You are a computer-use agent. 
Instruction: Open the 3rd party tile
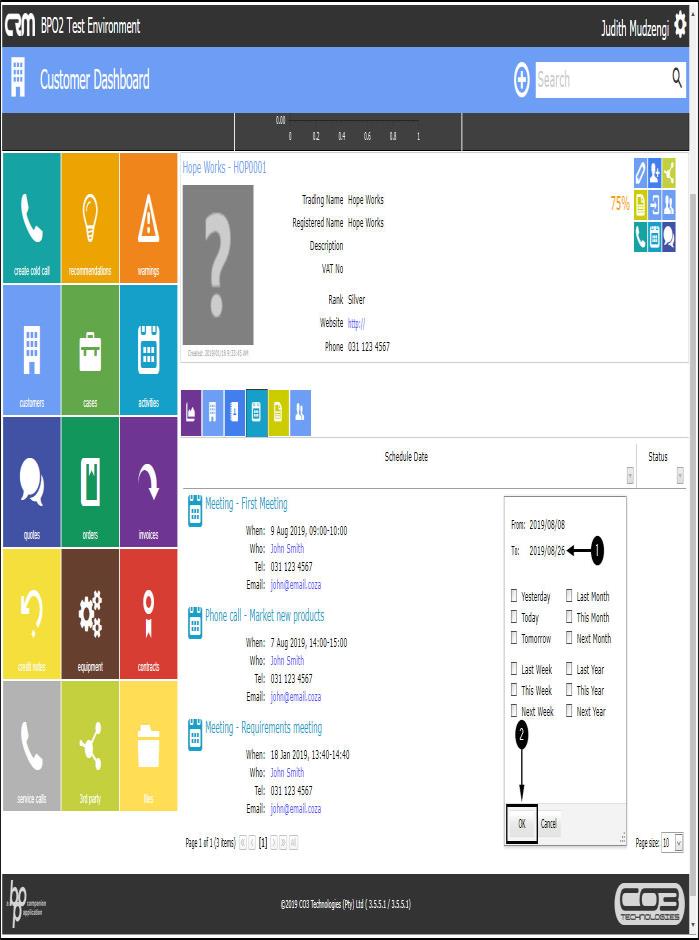coord(90,746)
